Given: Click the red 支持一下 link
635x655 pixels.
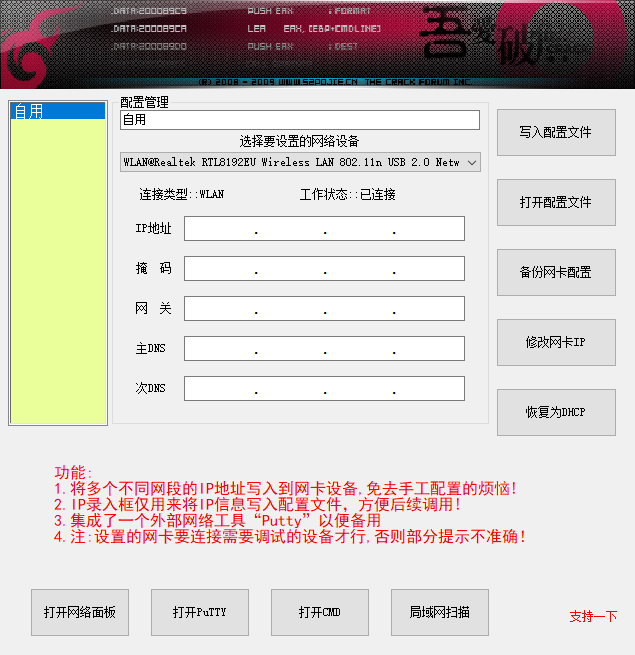Looking at the screenshot, I should click(x=593, y=616).
